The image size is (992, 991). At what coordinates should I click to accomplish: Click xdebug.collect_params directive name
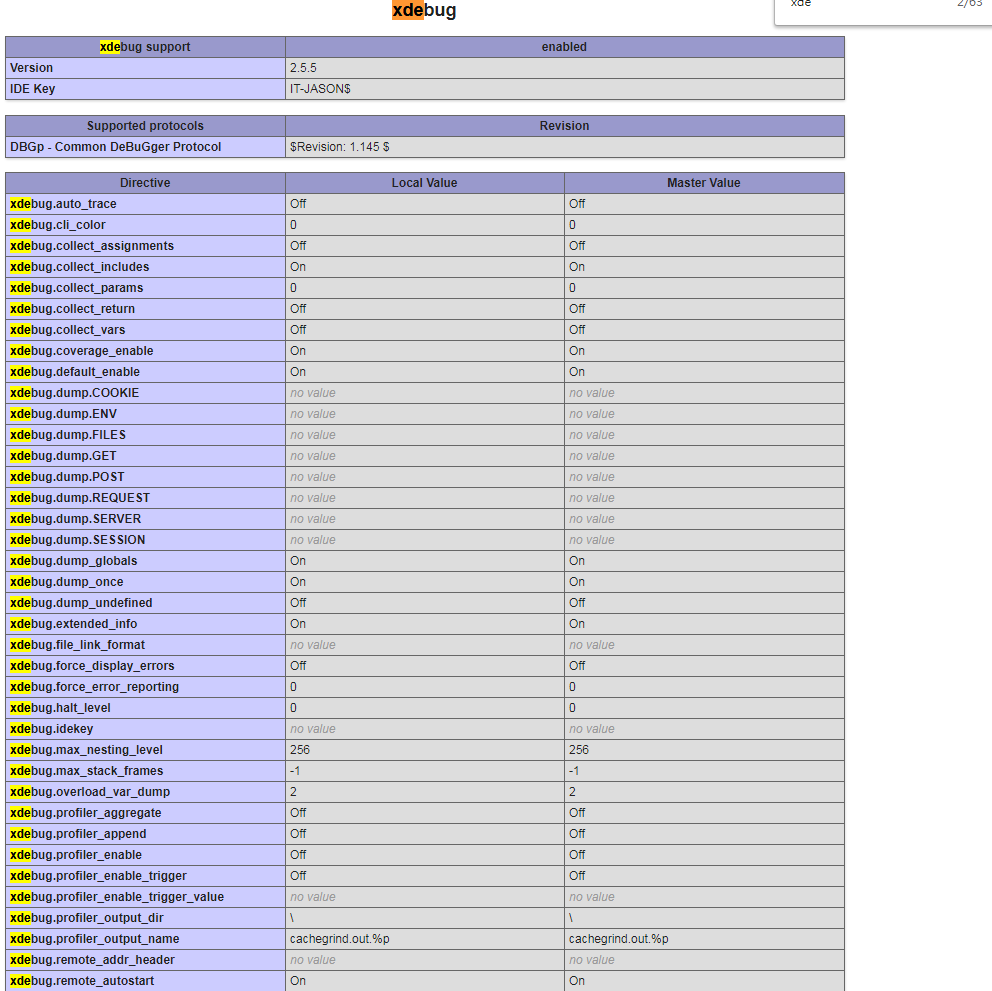click(77, 287)
